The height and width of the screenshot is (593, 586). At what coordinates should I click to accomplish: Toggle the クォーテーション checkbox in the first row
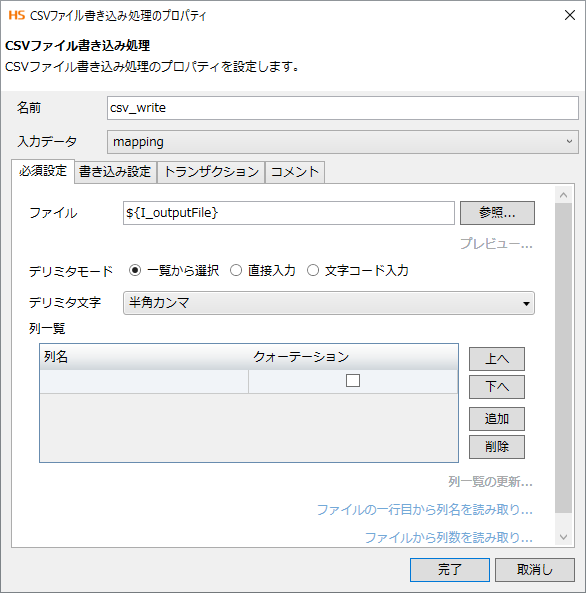[x=353, y=381]
